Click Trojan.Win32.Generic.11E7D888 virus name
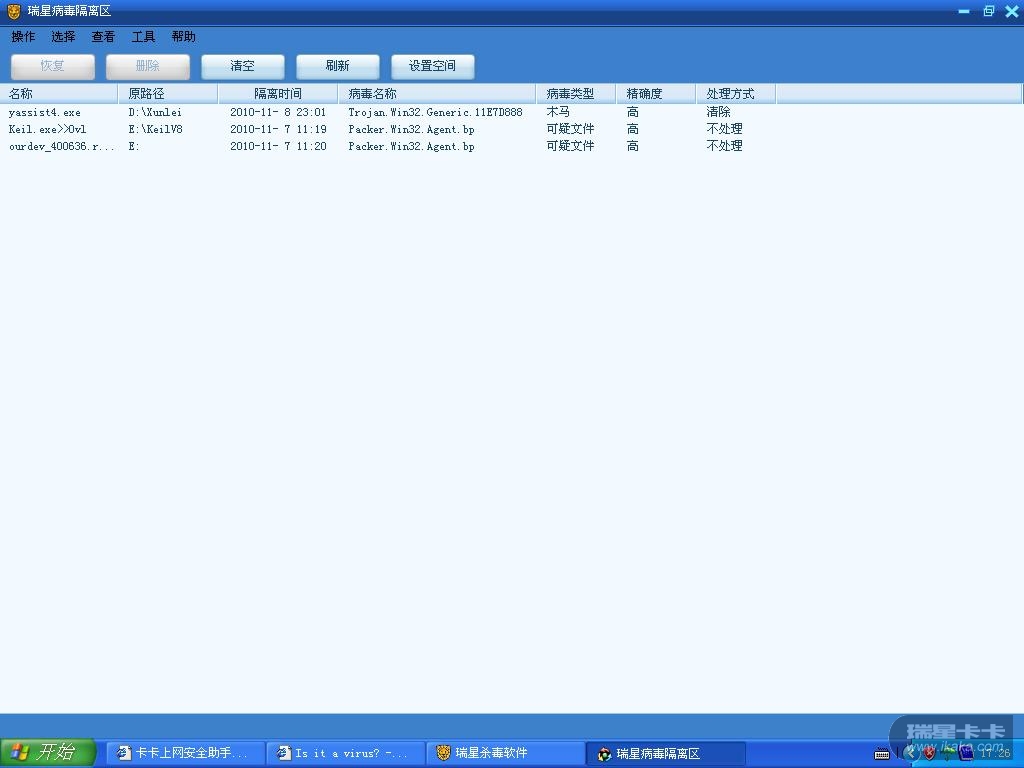The image size is (1024, 768). pyautogui.click(x=436, y=112)
